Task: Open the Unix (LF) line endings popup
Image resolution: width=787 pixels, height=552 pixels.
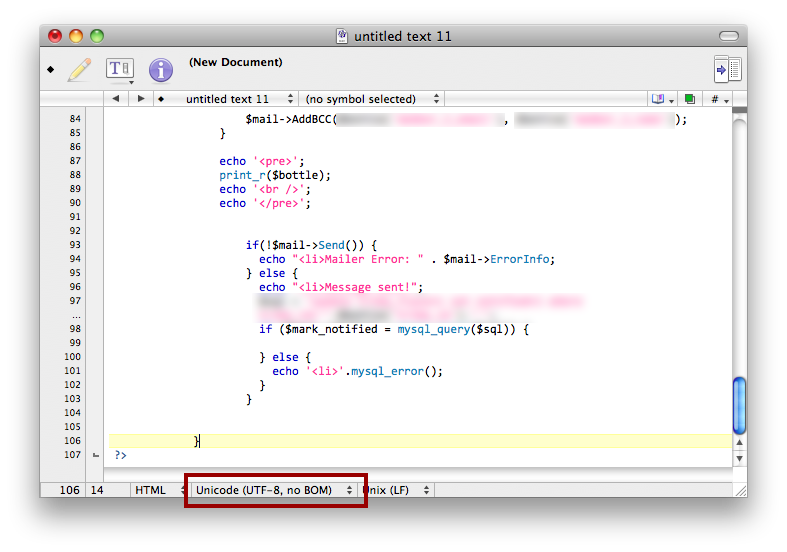Action: [x=397, y=490]
